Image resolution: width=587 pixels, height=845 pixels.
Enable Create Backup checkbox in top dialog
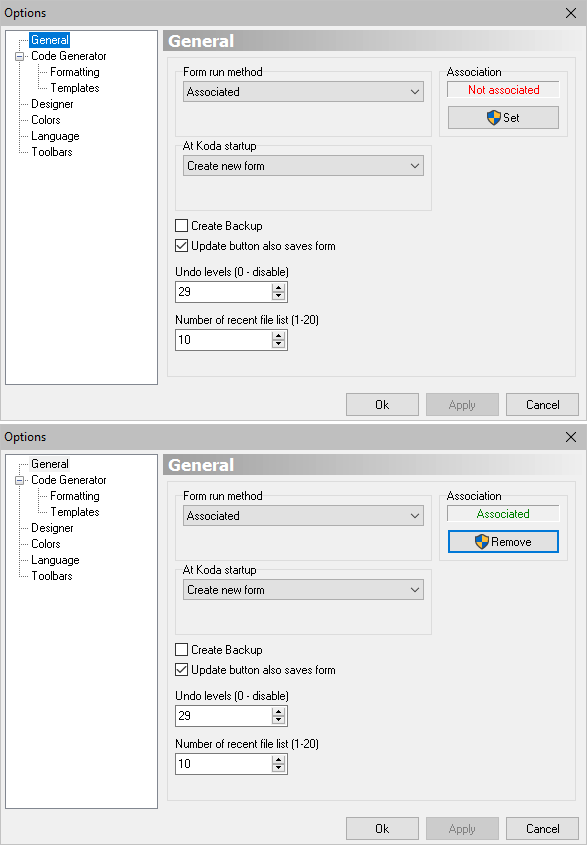[x=182, y=226]
